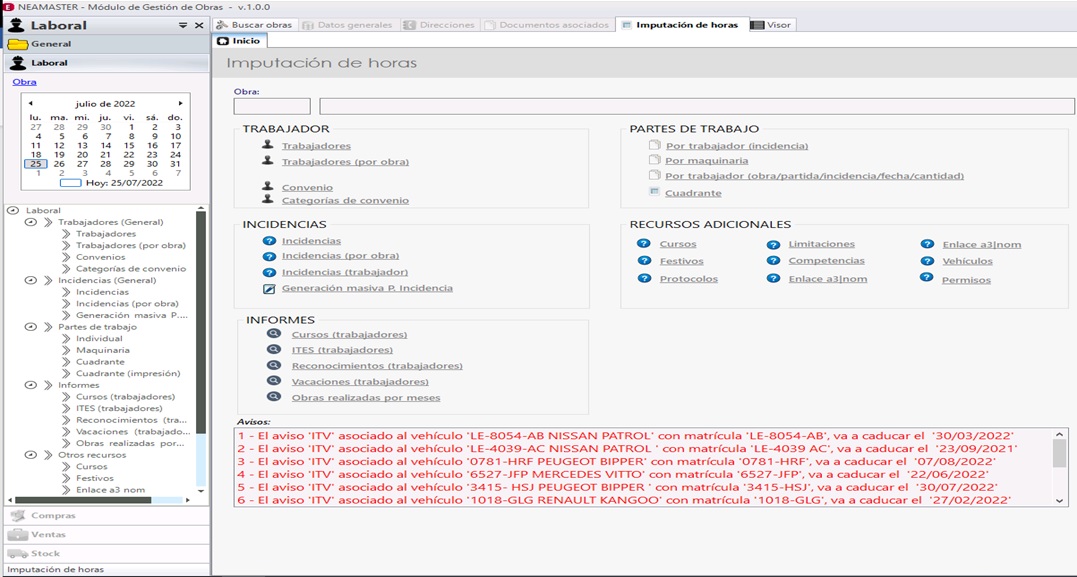Click the cart icon on the Compras bar
1077x577 pixels.
click(17, 516)
